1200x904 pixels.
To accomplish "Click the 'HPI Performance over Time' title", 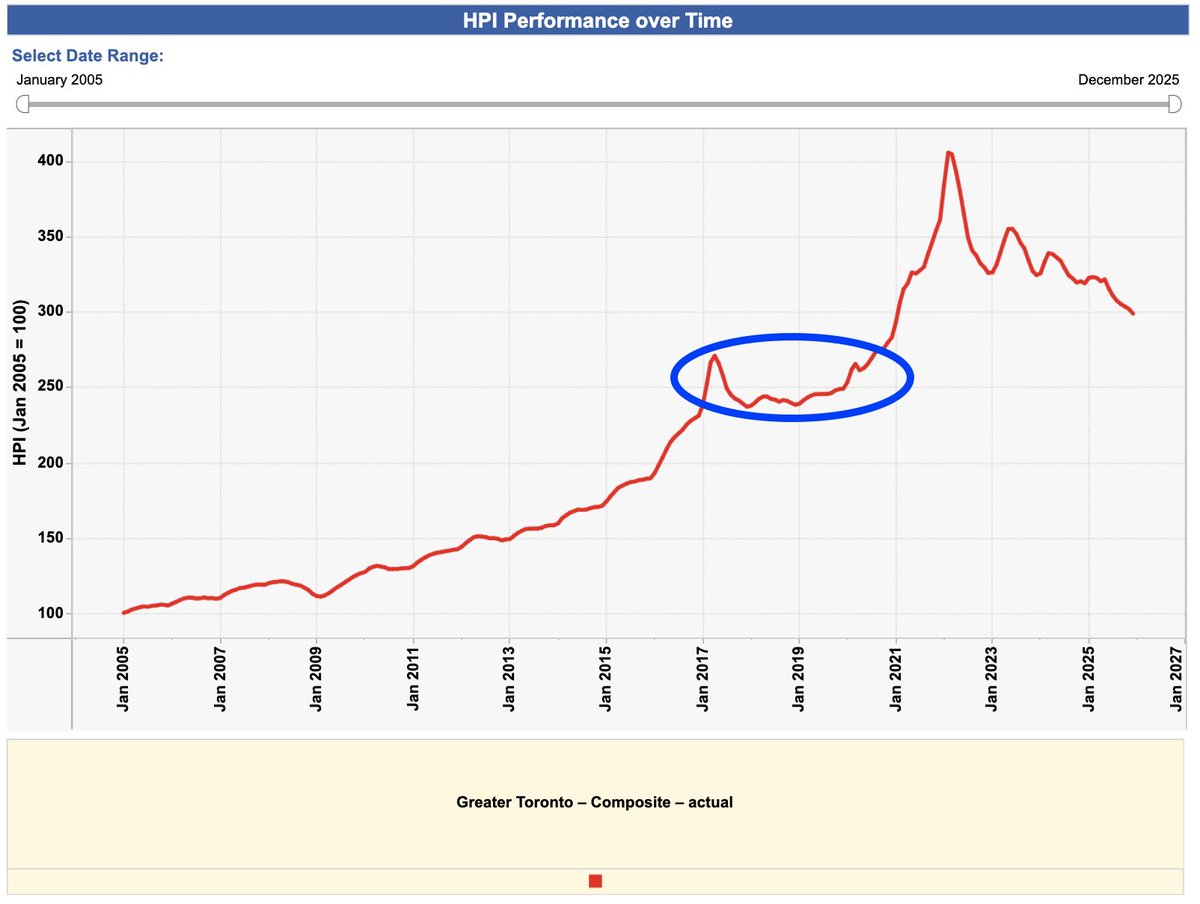I will [x=598, y=20].
